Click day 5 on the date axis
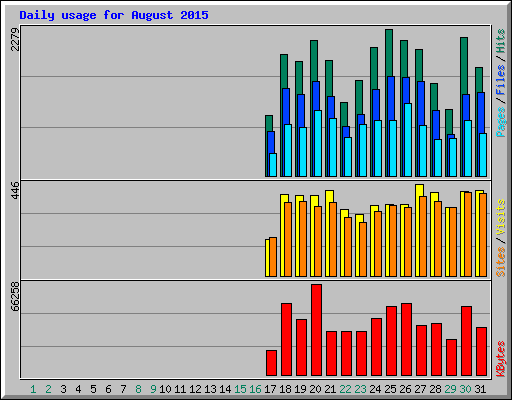Image resolution: width=512 pixels, height=400 pixels. 93,389
